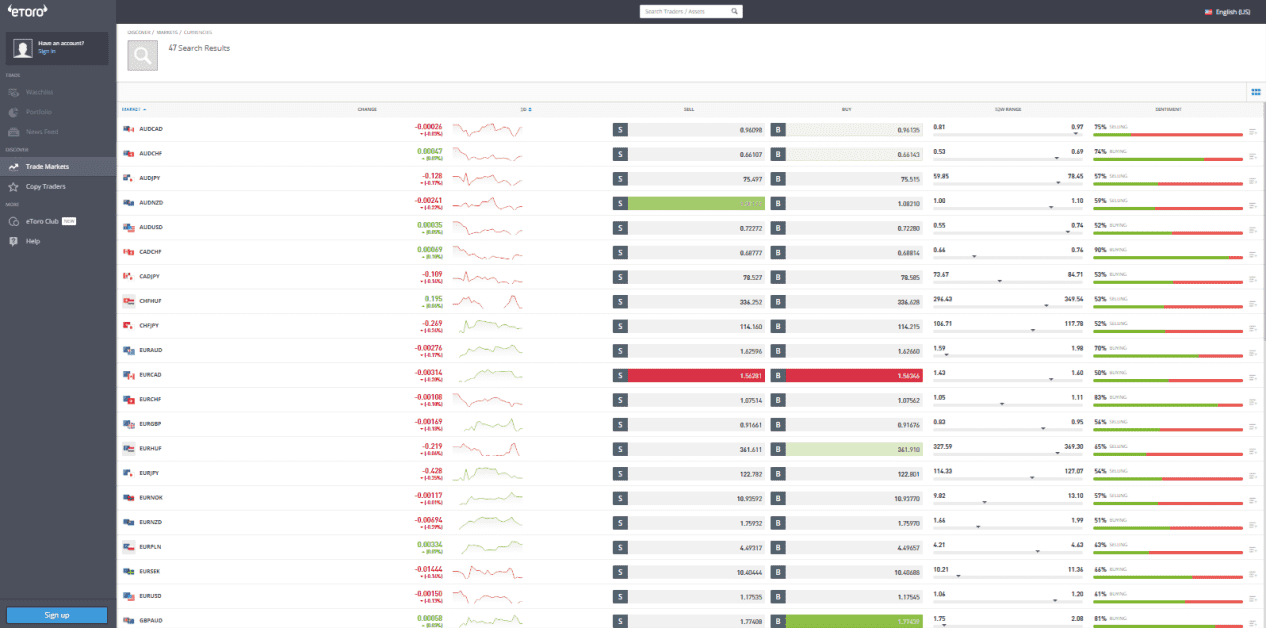Click the Sign in link
The height and width of the screenshot is (628, 1266).
pos(46,50)
